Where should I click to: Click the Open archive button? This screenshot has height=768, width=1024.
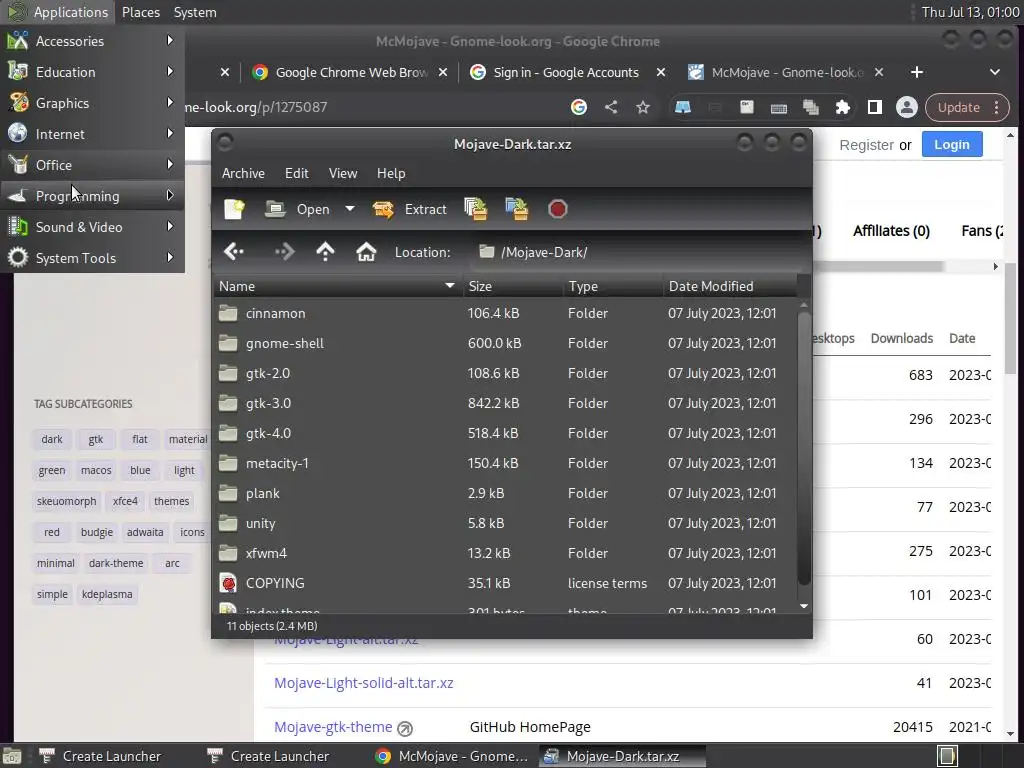tap(298, 209)
